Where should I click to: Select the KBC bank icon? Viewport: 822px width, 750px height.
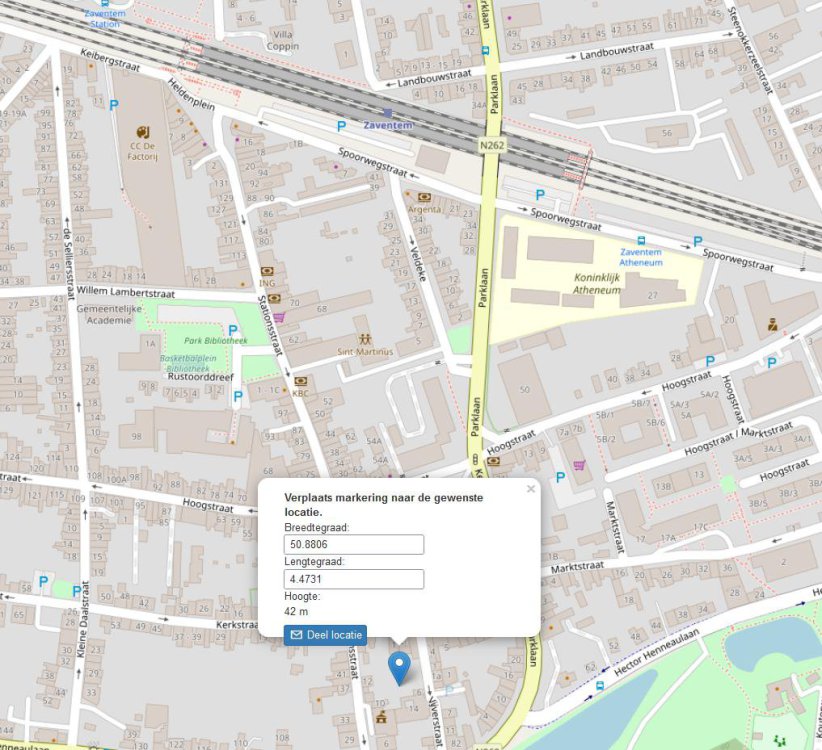pyautogui.click(x=300, y=381)
